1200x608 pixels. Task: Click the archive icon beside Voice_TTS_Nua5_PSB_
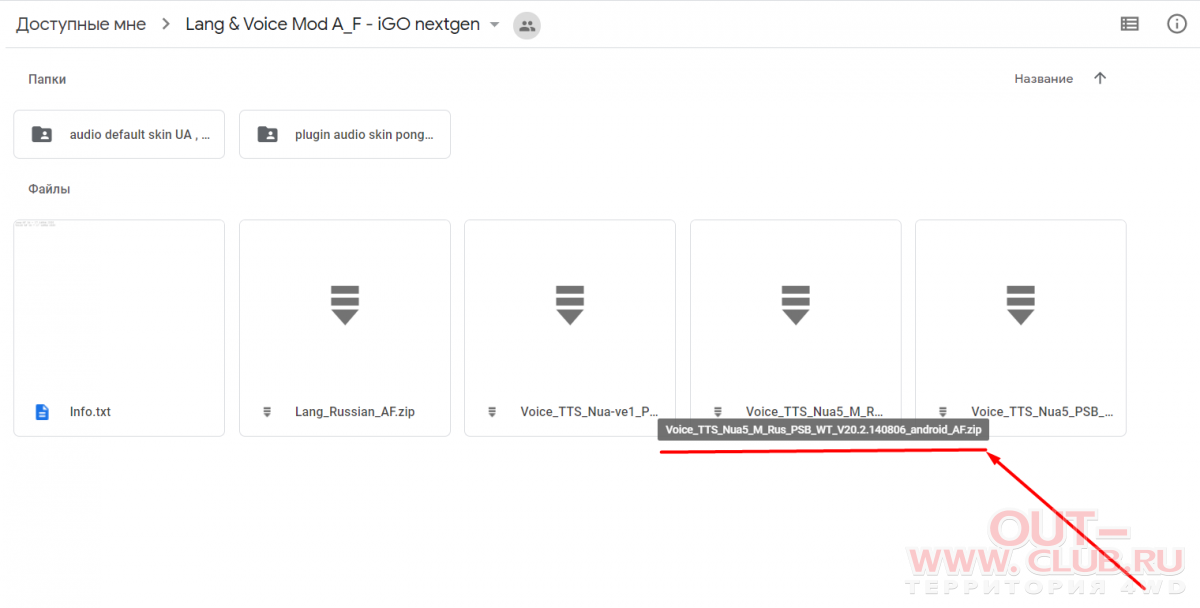(943, 411)
